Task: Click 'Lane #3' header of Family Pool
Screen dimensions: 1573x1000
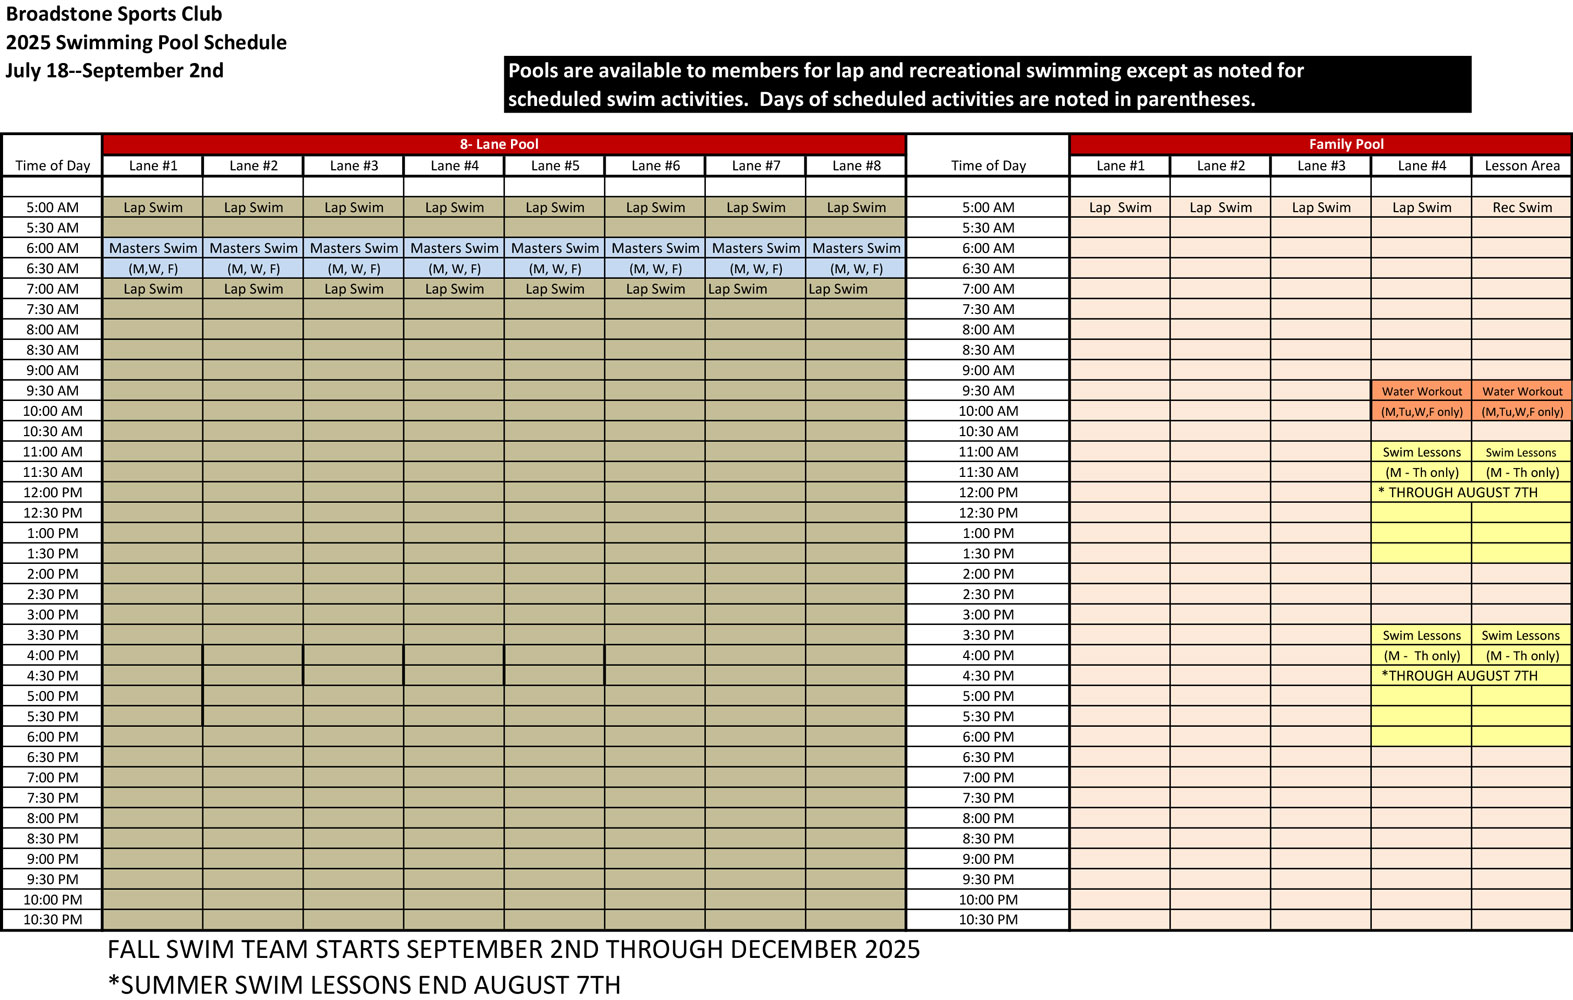Action: click(1321, 166)
